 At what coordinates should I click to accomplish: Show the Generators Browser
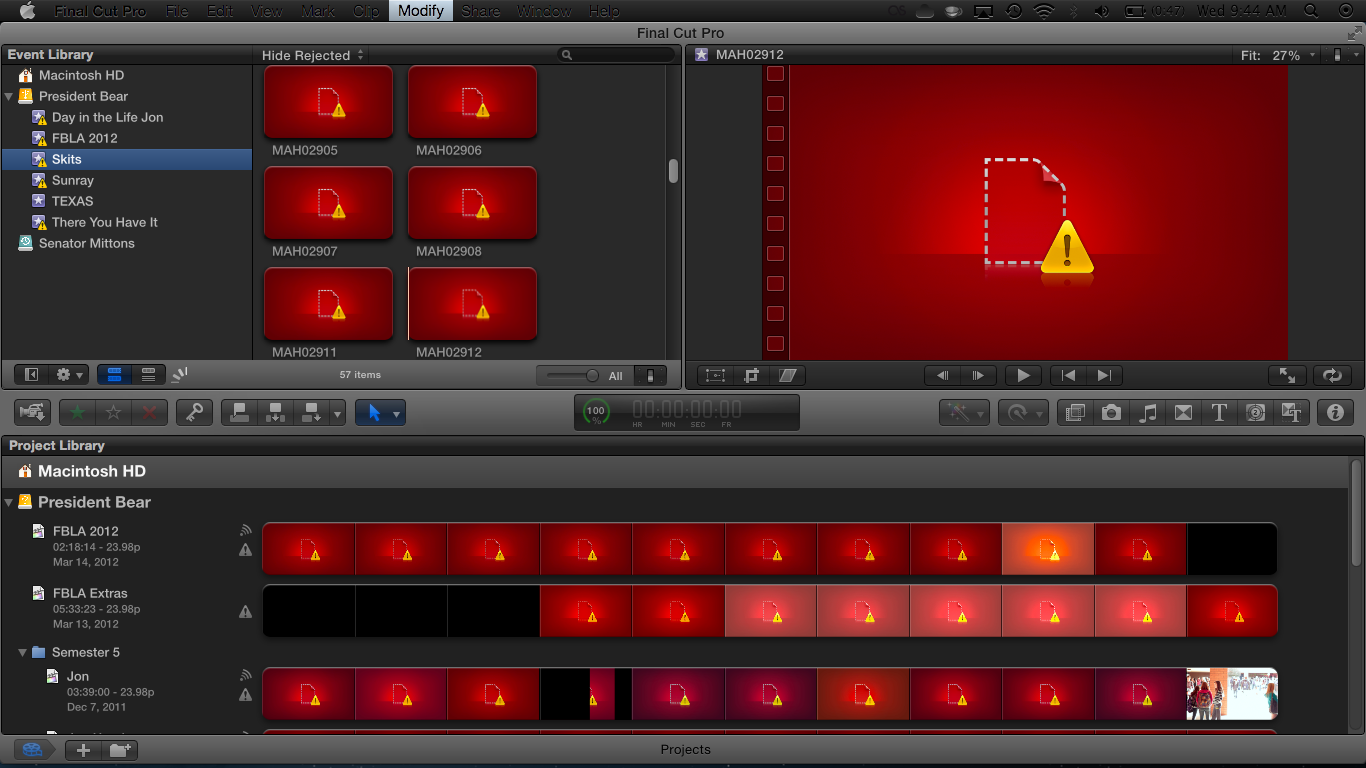1255,412
